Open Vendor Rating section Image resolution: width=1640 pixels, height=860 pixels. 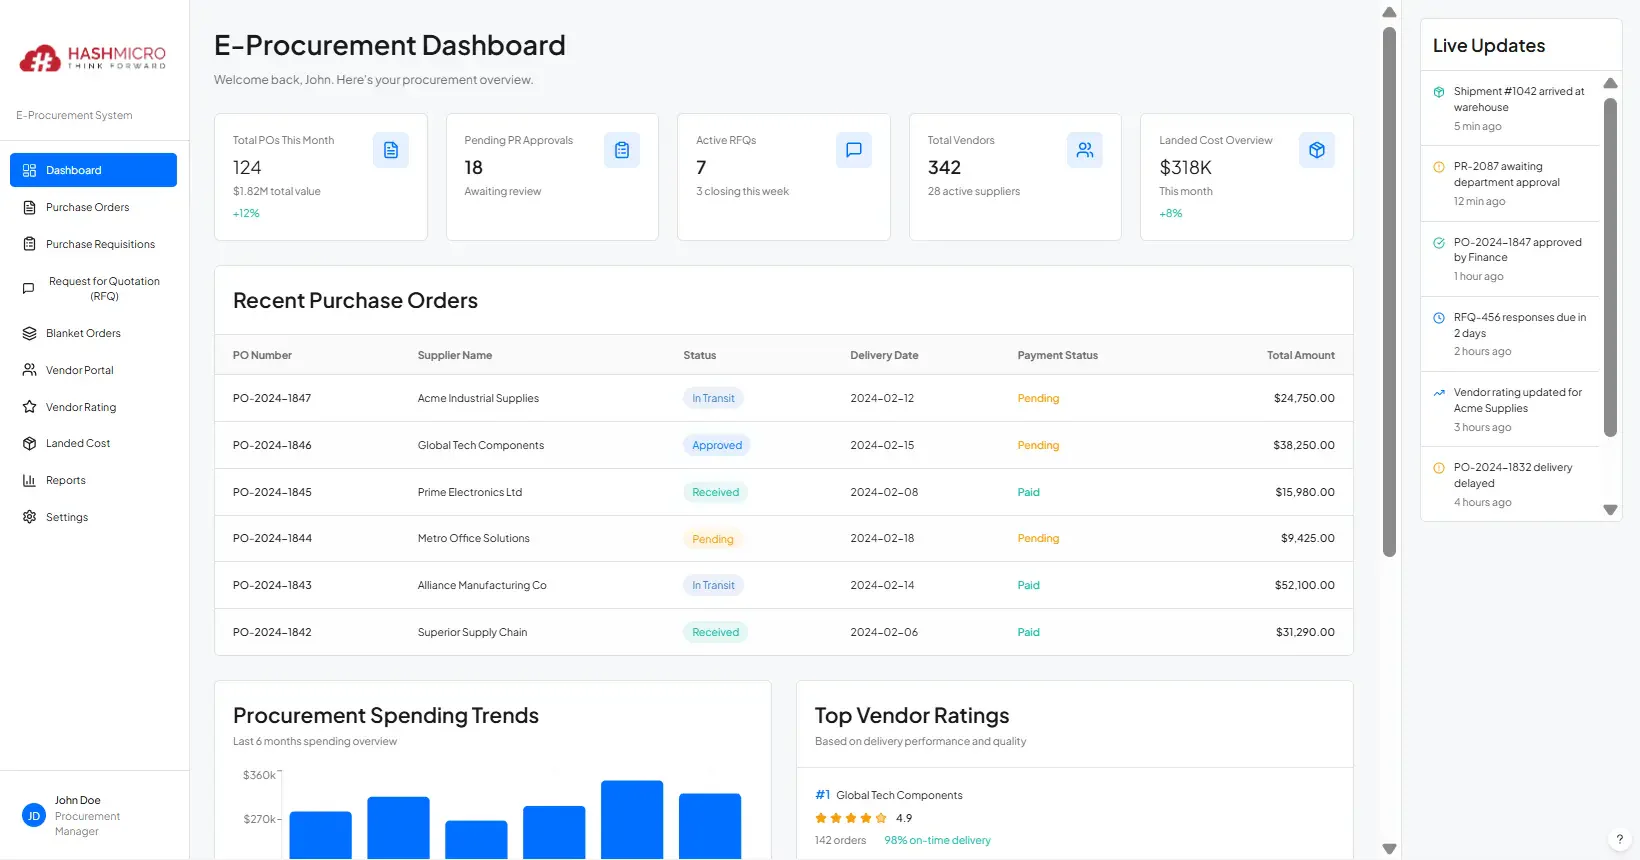93,407
